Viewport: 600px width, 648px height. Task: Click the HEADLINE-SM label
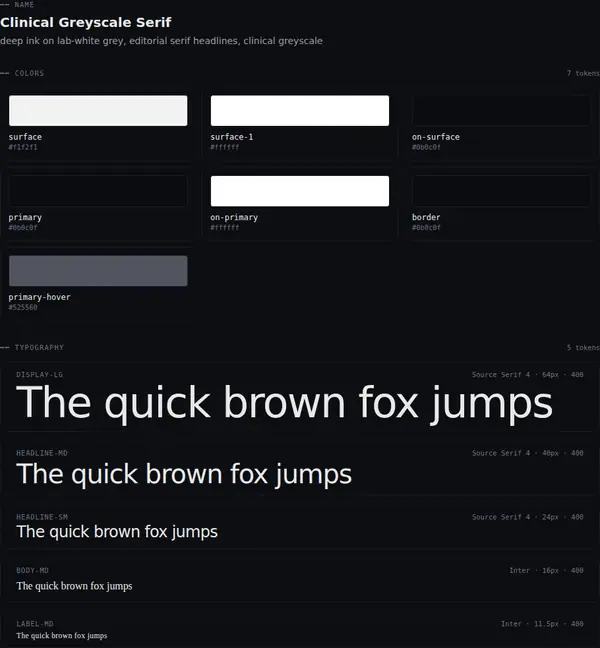42,517
